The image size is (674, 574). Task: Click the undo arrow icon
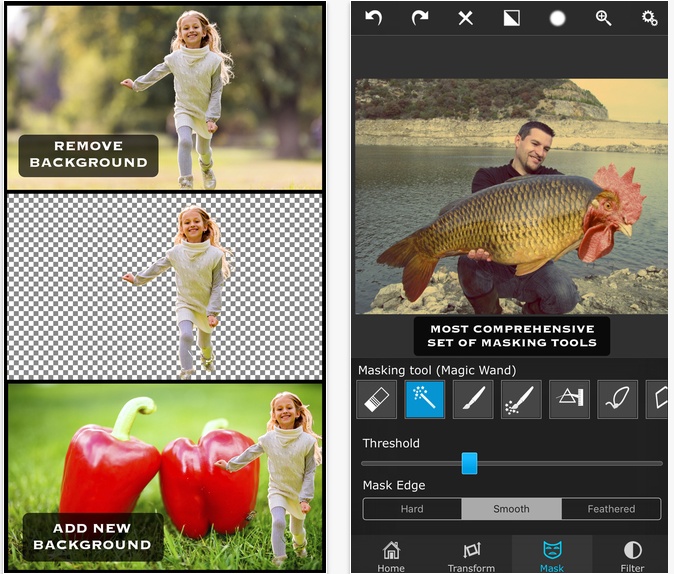[x=374, y=18]
